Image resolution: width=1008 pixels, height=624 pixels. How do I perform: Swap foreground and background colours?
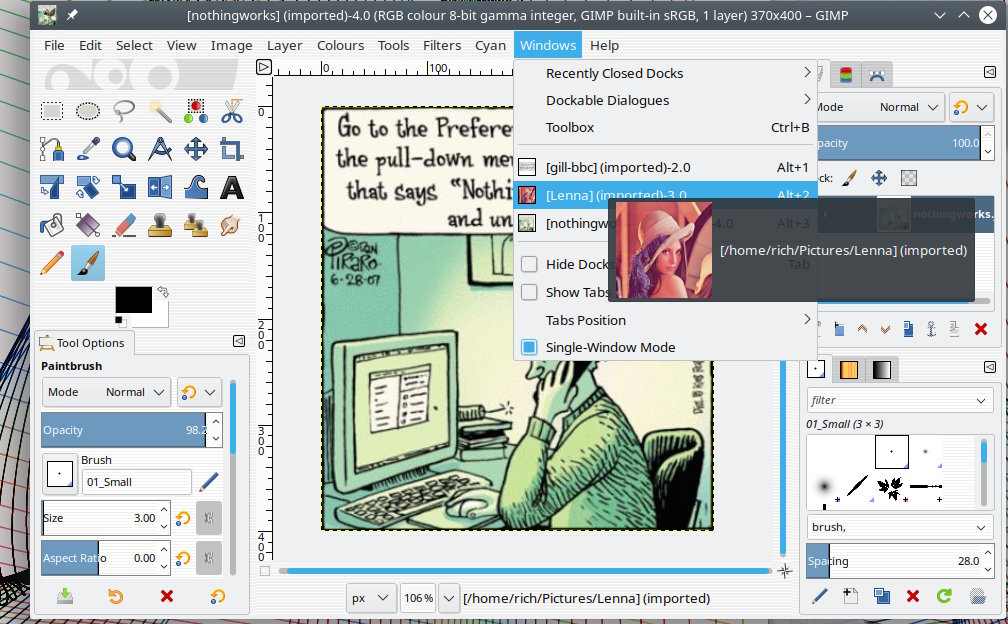[x=163, y=292]
